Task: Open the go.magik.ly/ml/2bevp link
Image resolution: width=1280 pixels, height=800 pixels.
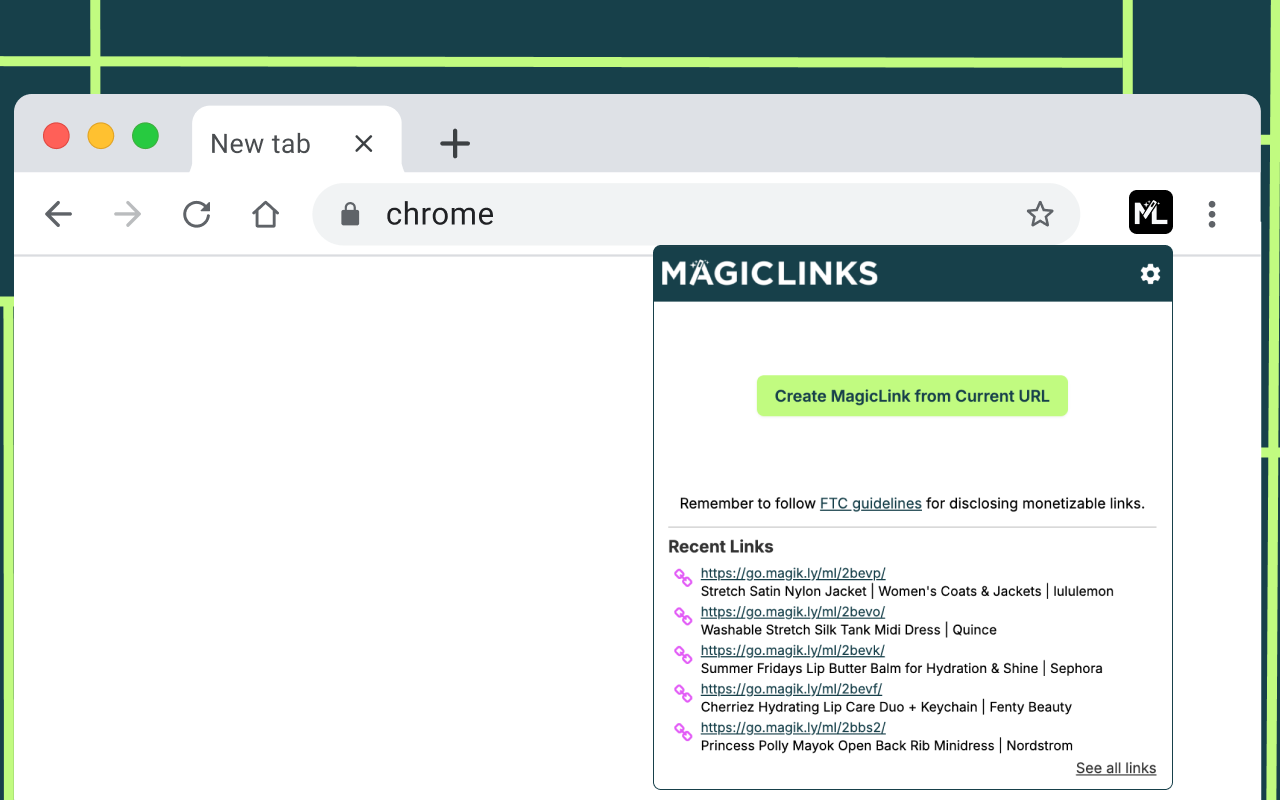Action: (793, 572)
